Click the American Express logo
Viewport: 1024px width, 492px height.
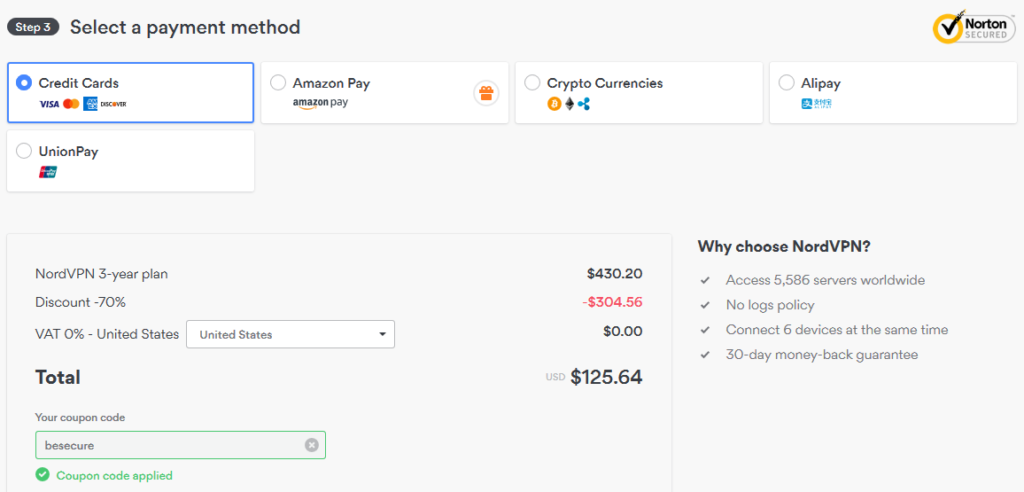[90, 104]
